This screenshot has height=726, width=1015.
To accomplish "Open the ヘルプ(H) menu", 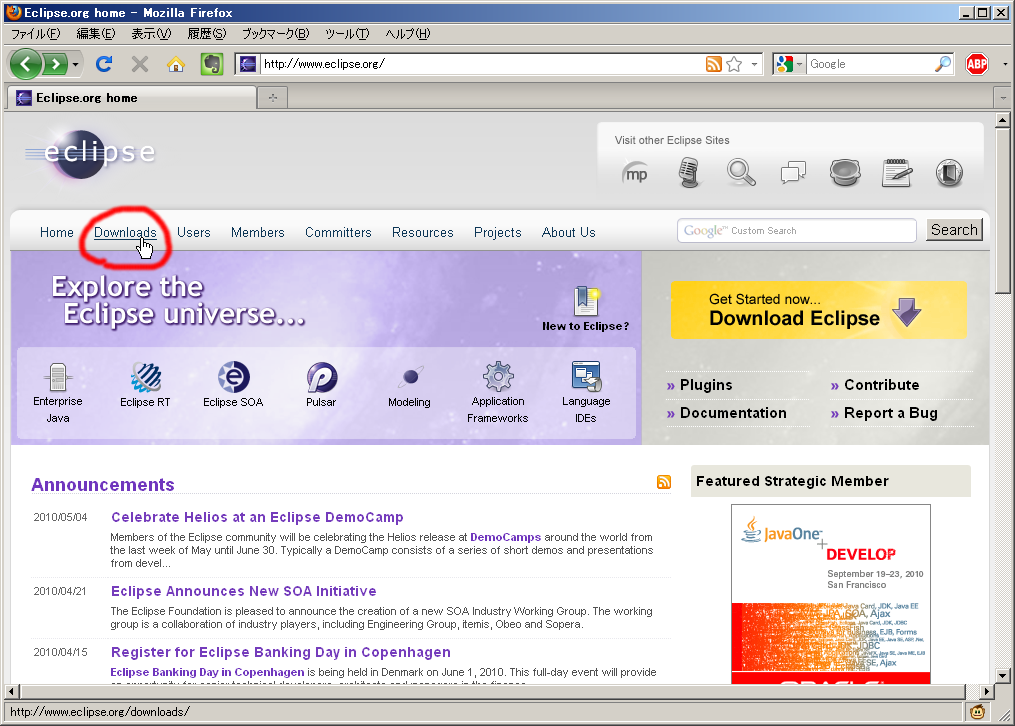I will [408, 34].
